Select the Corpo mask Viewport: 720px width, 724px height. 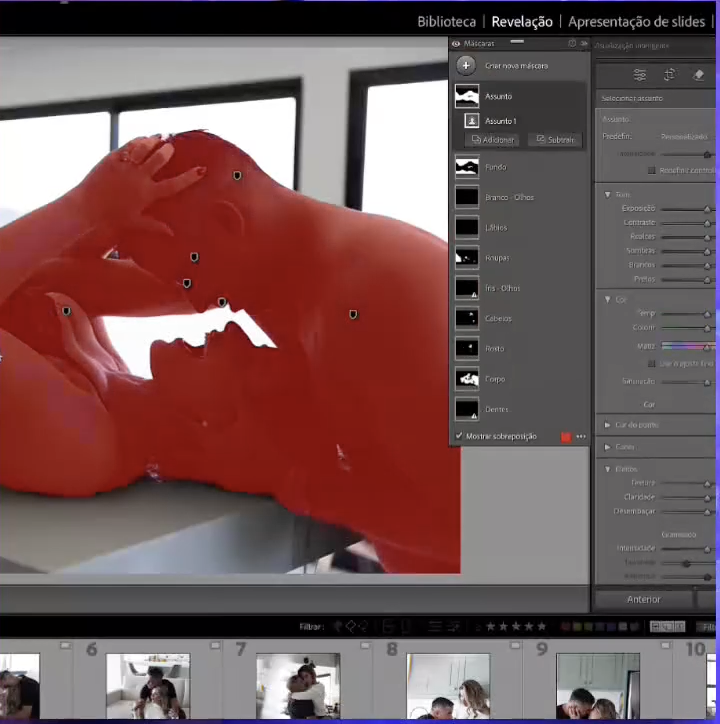[519, 379]
